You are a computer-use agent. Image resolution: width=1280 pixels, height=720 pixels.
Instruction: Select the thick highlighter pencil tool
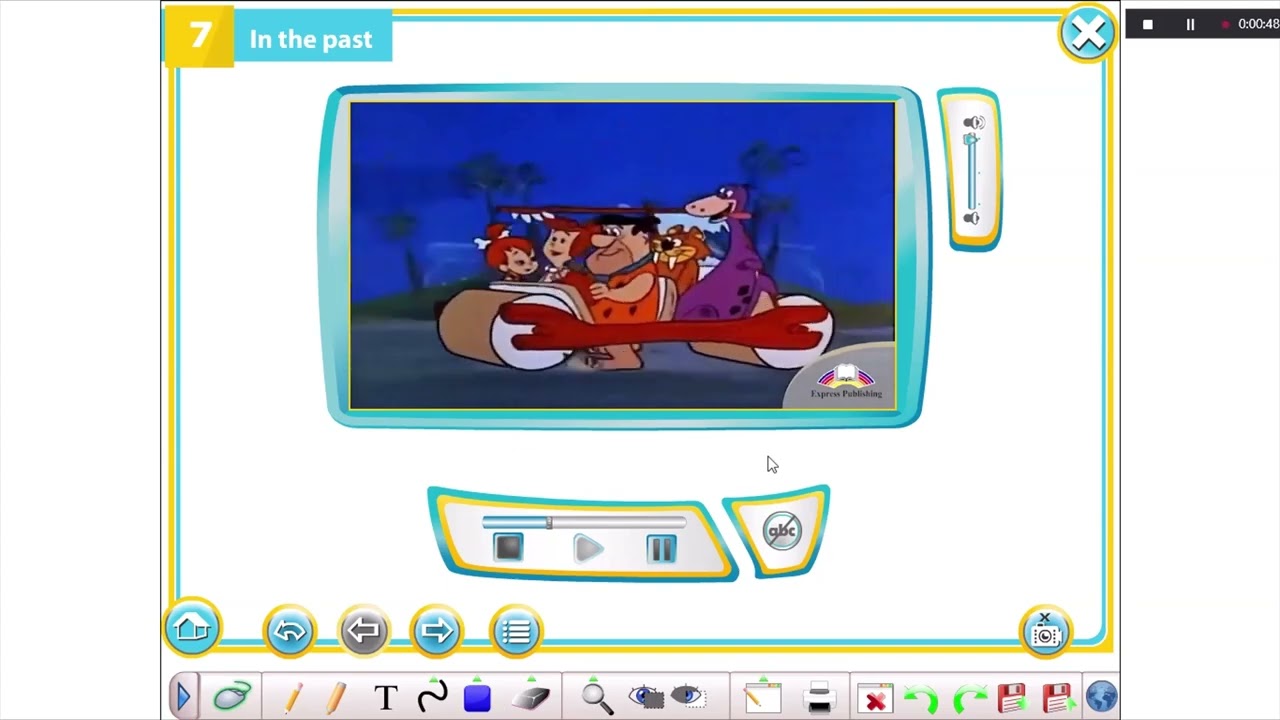pos(337,697)
